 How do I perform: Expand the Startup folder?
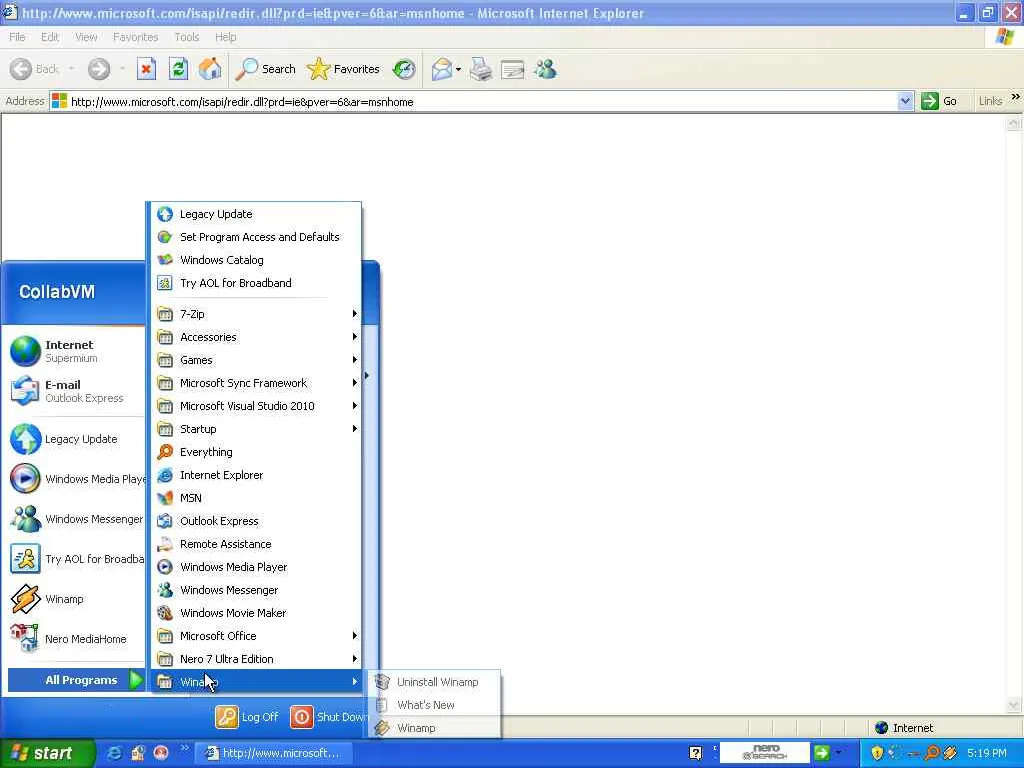coord(257,429)
